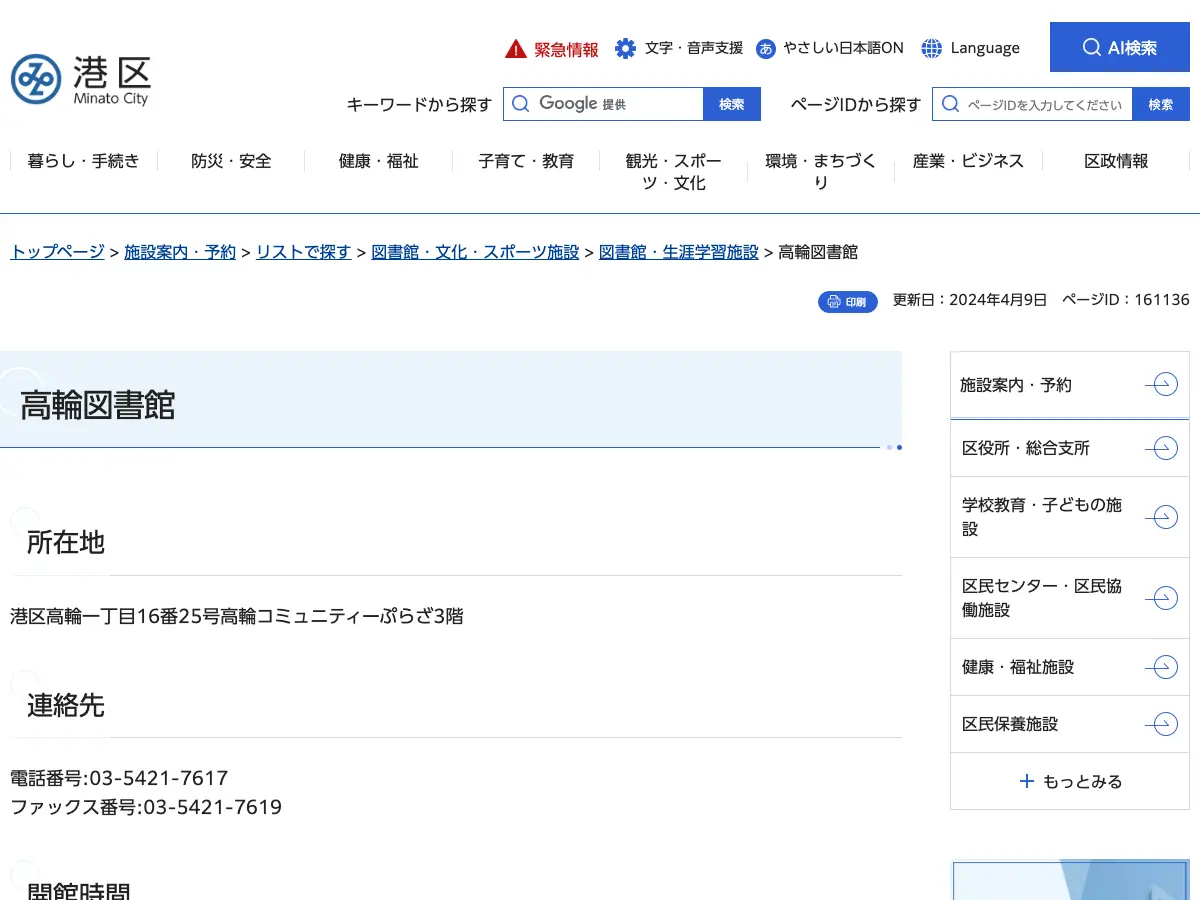1200x900 pixels.
Task: Click the fax number 03-5421-7619
Action: (x=212, y=807)
